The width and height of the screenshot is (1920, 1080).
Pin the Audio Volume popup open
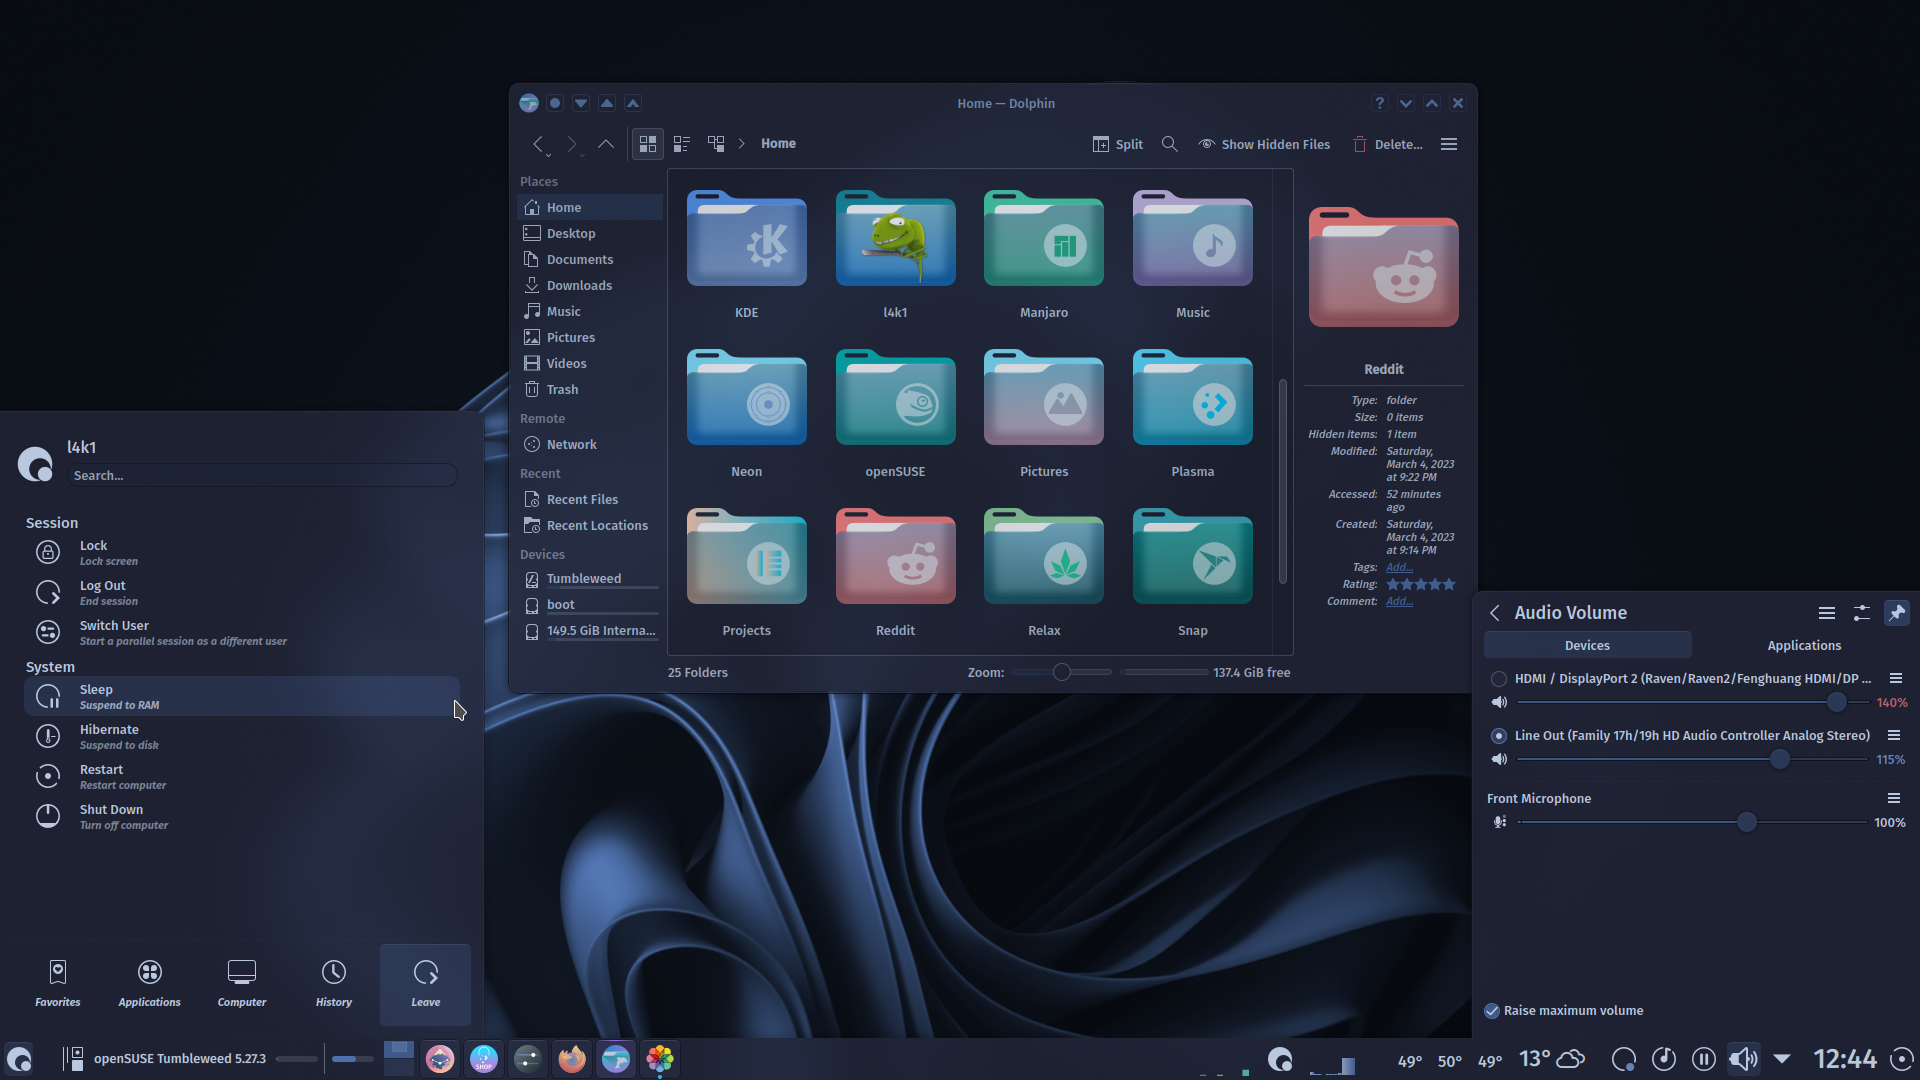point(1896,613)
